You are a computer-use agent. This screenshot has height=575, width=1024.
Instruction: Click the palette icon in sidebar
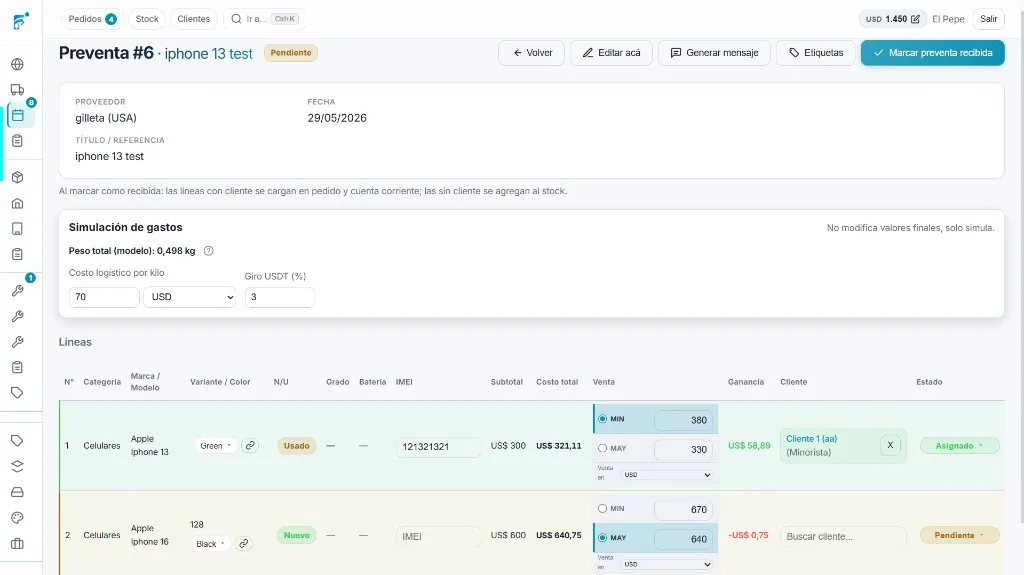pyautogui.click(x=18, y=518)
